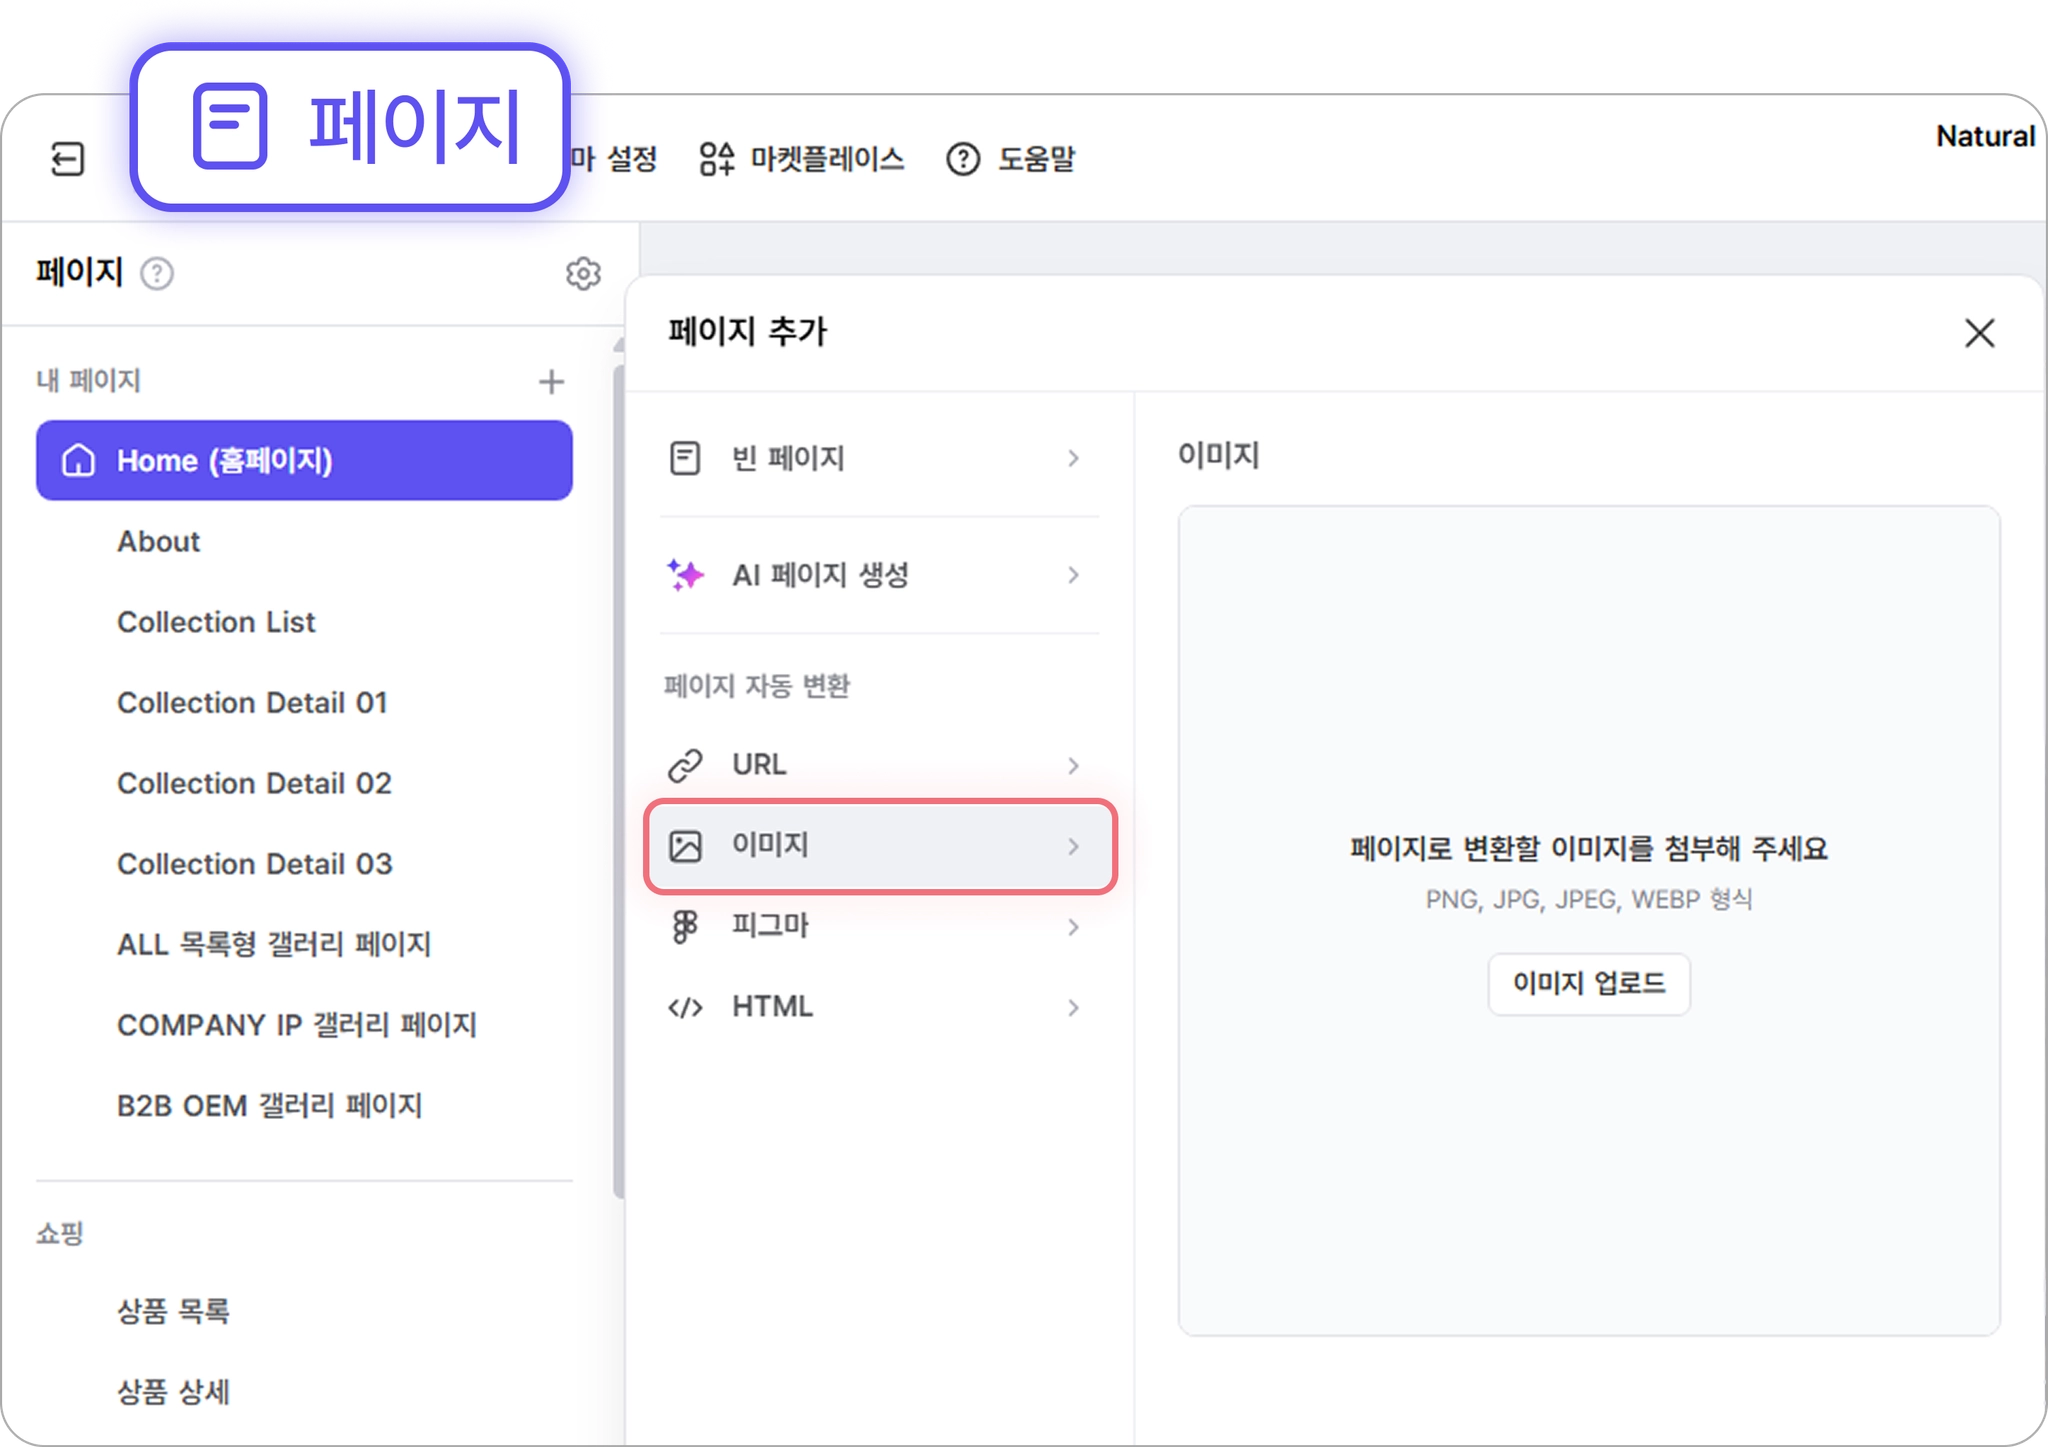Expand the 피그마 option chevron
Viewport: 2048px width, 1447px height.
click(x=1073, y=927)
